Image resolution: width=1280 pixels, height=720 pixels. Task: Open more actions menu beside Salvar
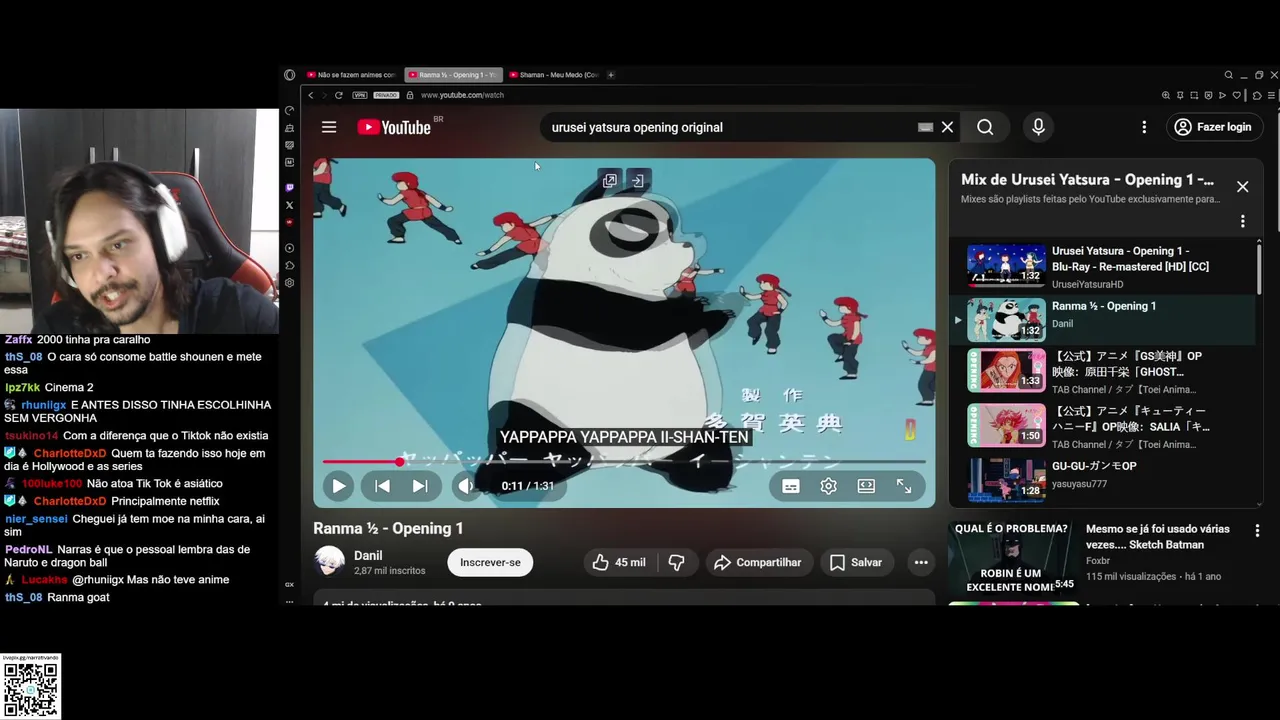click(921, 562)
